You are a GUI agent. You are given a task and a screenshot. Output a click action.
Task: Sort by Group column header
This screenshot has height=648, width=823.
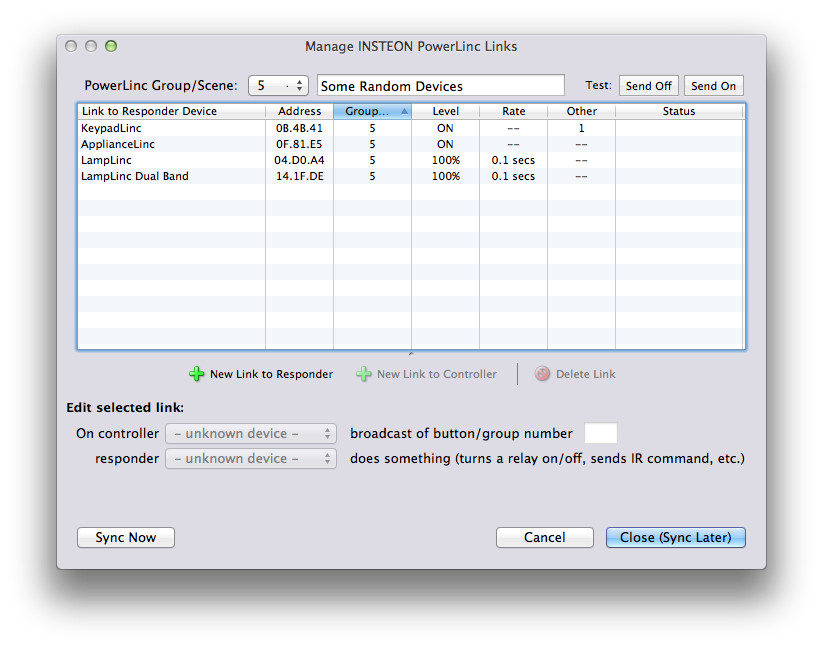pyautogui.click(x=372, y=111)
